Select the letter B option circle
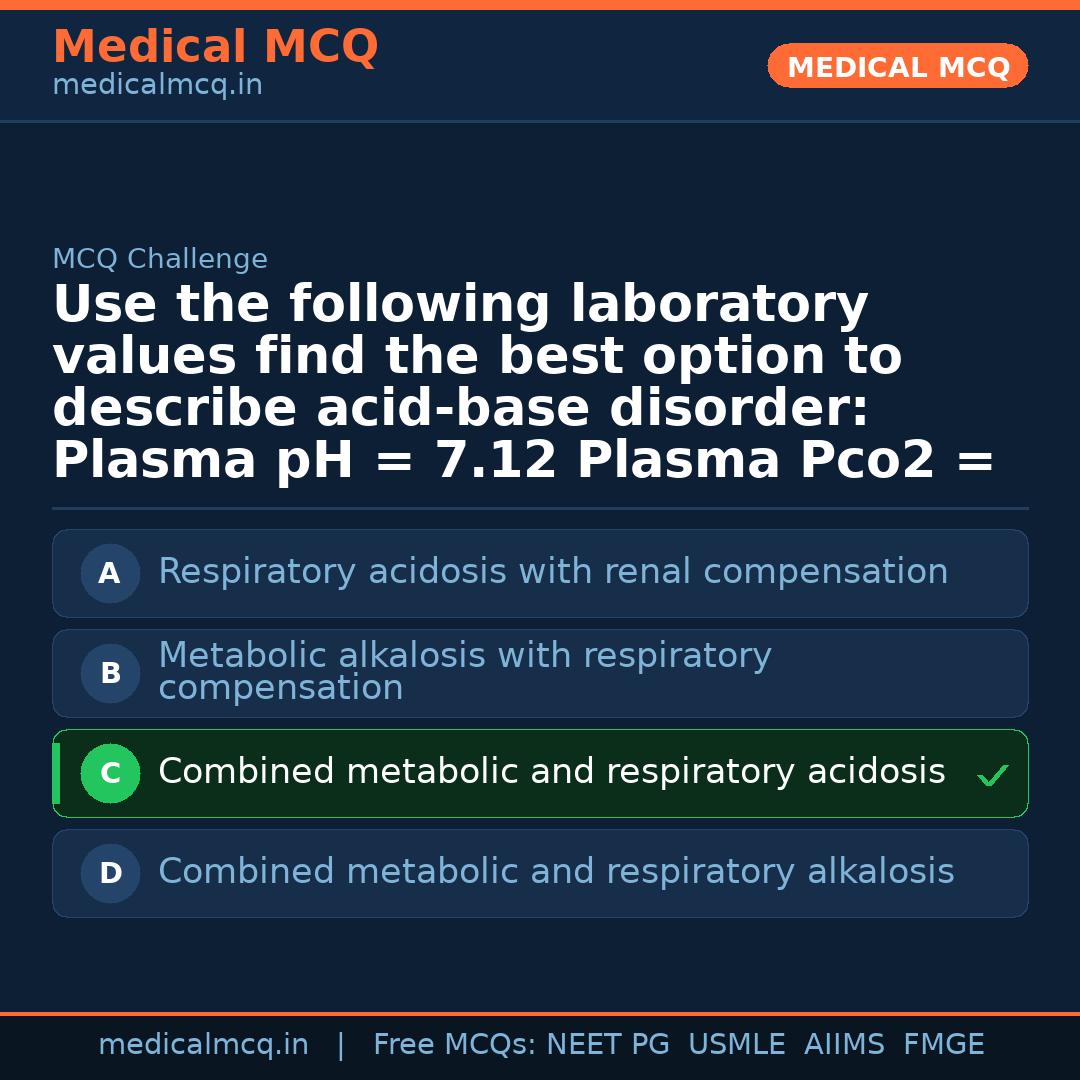 click(x=110, y=674)
